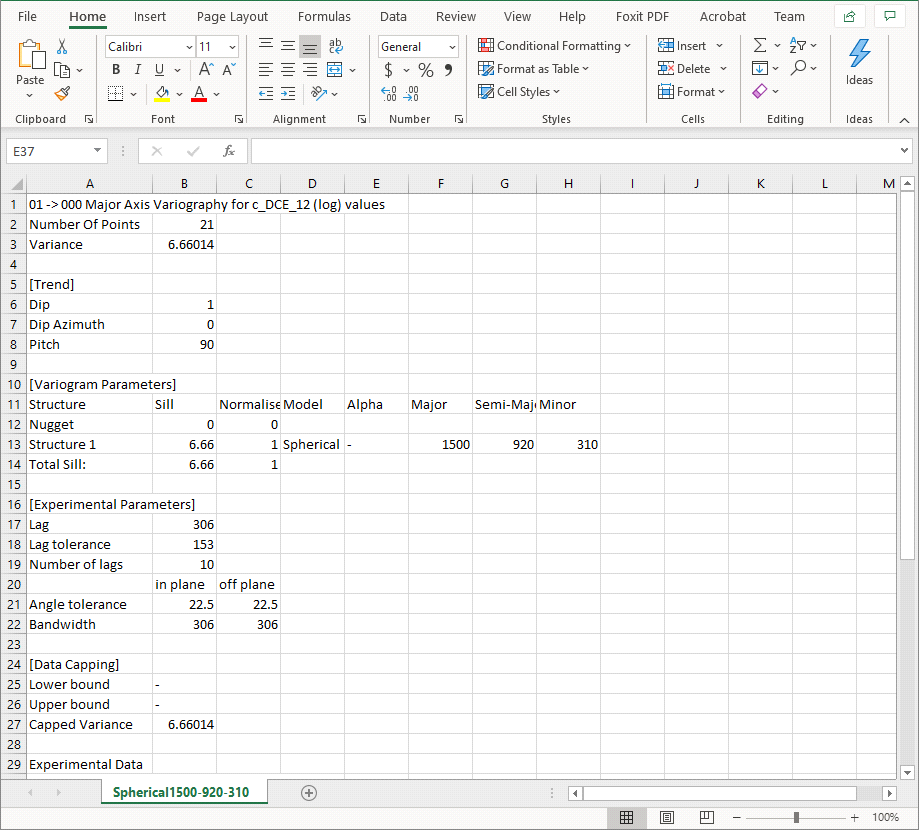The image size is (919, 830).
Task: Click the Increase Indent icon
Action: (289, 93)
